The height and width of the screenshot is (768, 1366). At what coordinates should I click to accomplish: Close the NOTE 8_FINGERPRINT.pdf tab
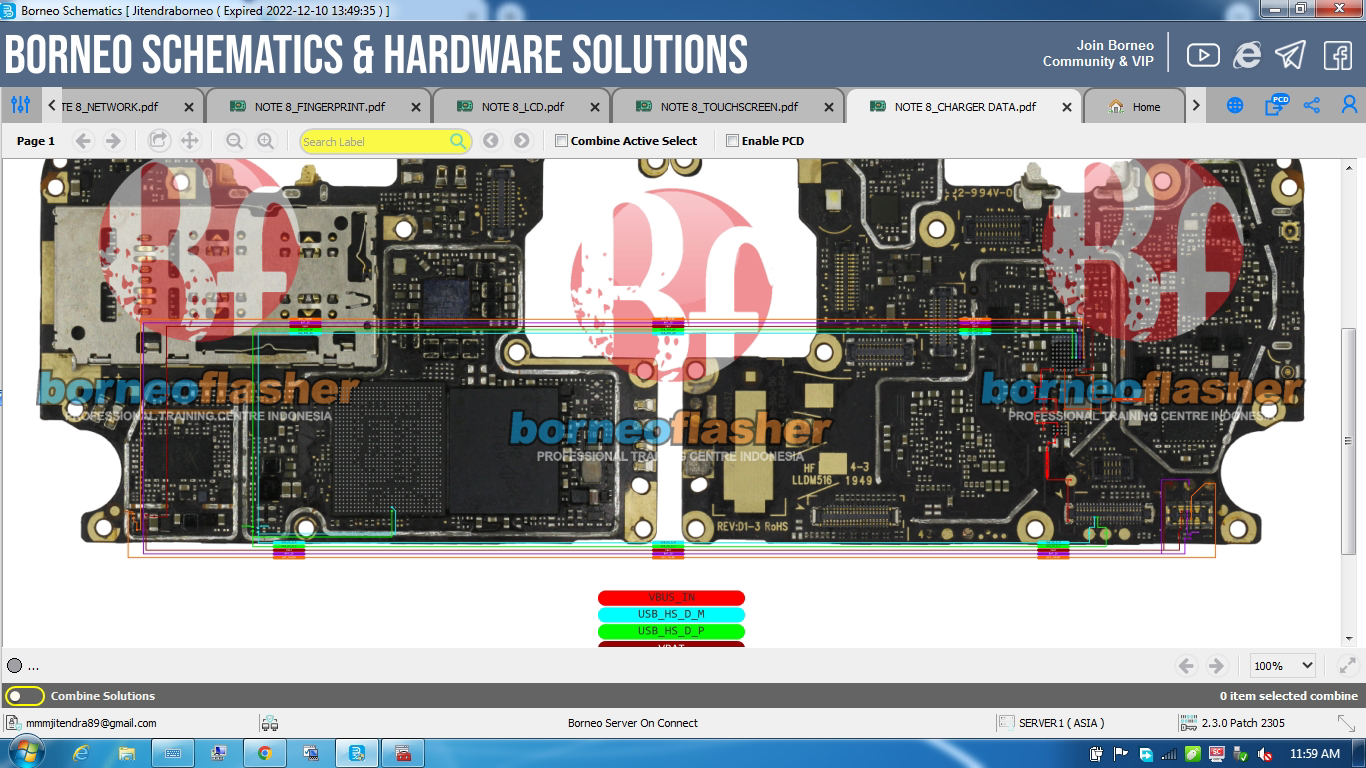click(416, 107)
